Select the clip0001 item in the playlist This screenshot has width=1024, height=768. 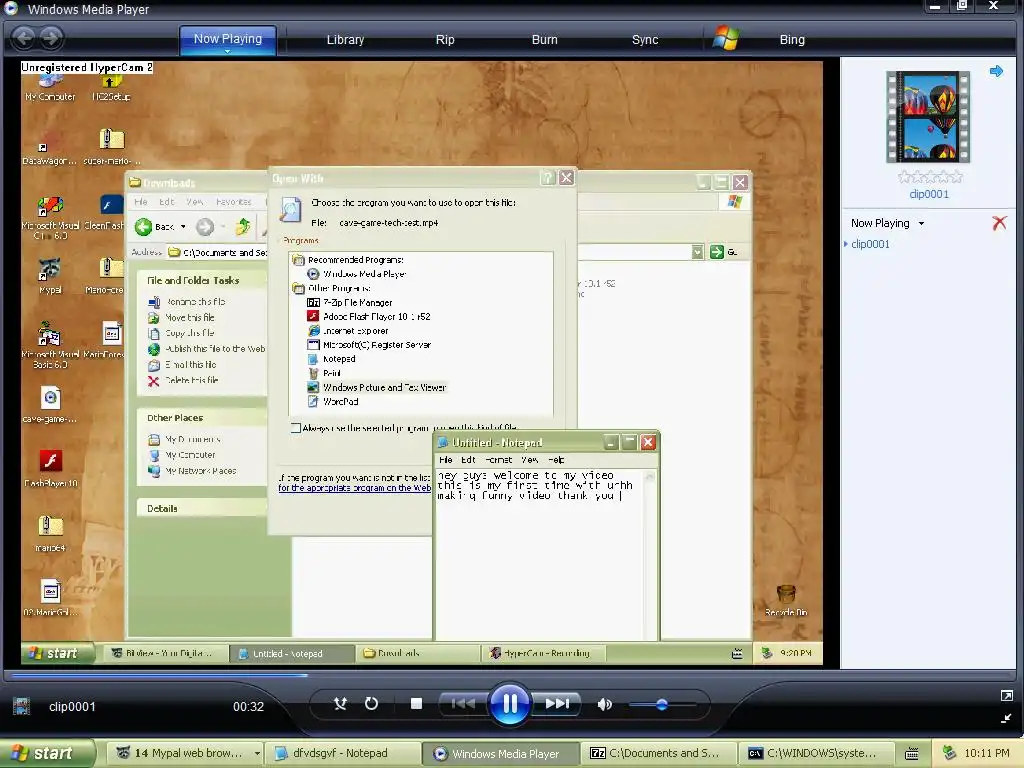point(870,244)
